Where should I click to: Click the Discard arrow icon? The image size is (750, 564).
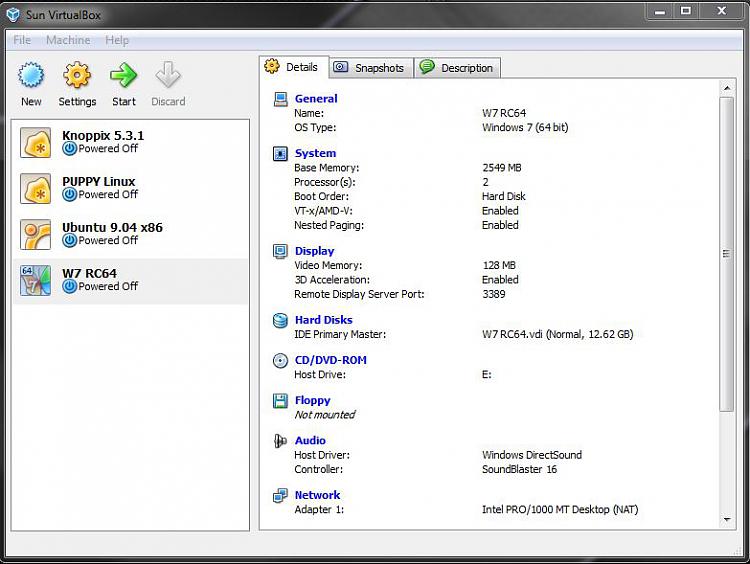pyautogui.click(x=168, y=75)
